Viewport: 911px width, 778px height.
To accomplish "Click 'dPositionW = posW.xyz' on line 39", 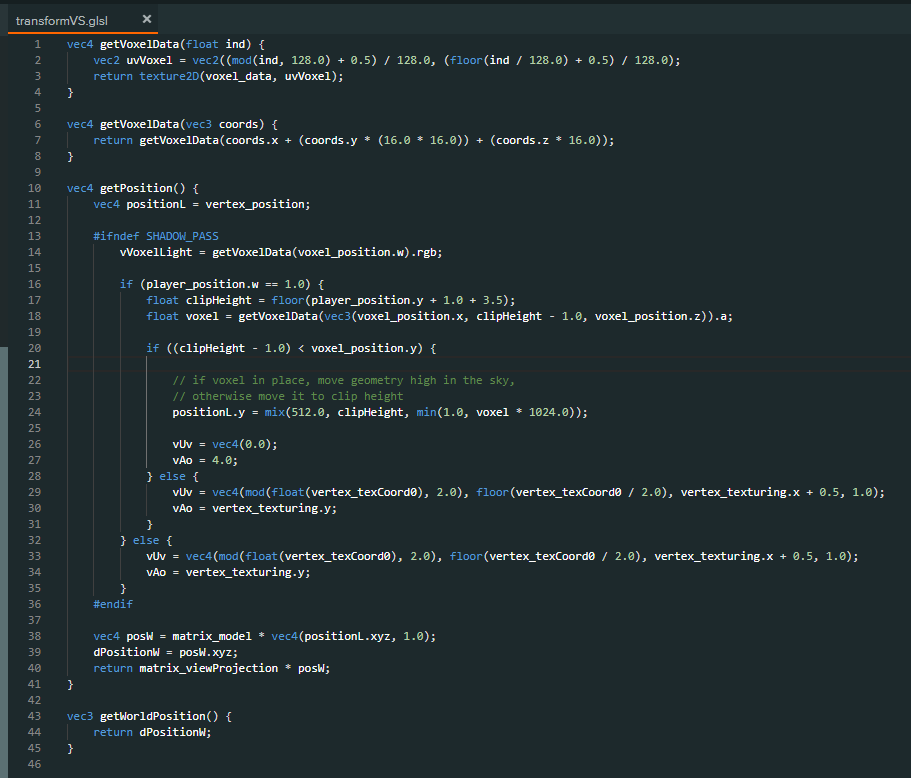I will (166, 652).
